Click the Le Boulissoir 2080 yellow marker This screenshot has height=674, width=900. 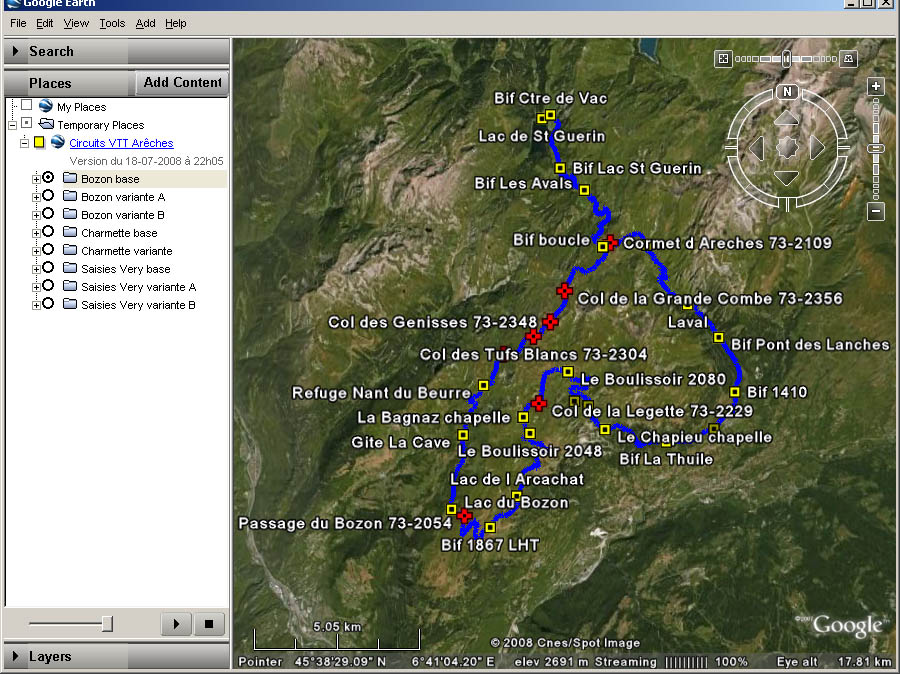click(x=568, y=371)
